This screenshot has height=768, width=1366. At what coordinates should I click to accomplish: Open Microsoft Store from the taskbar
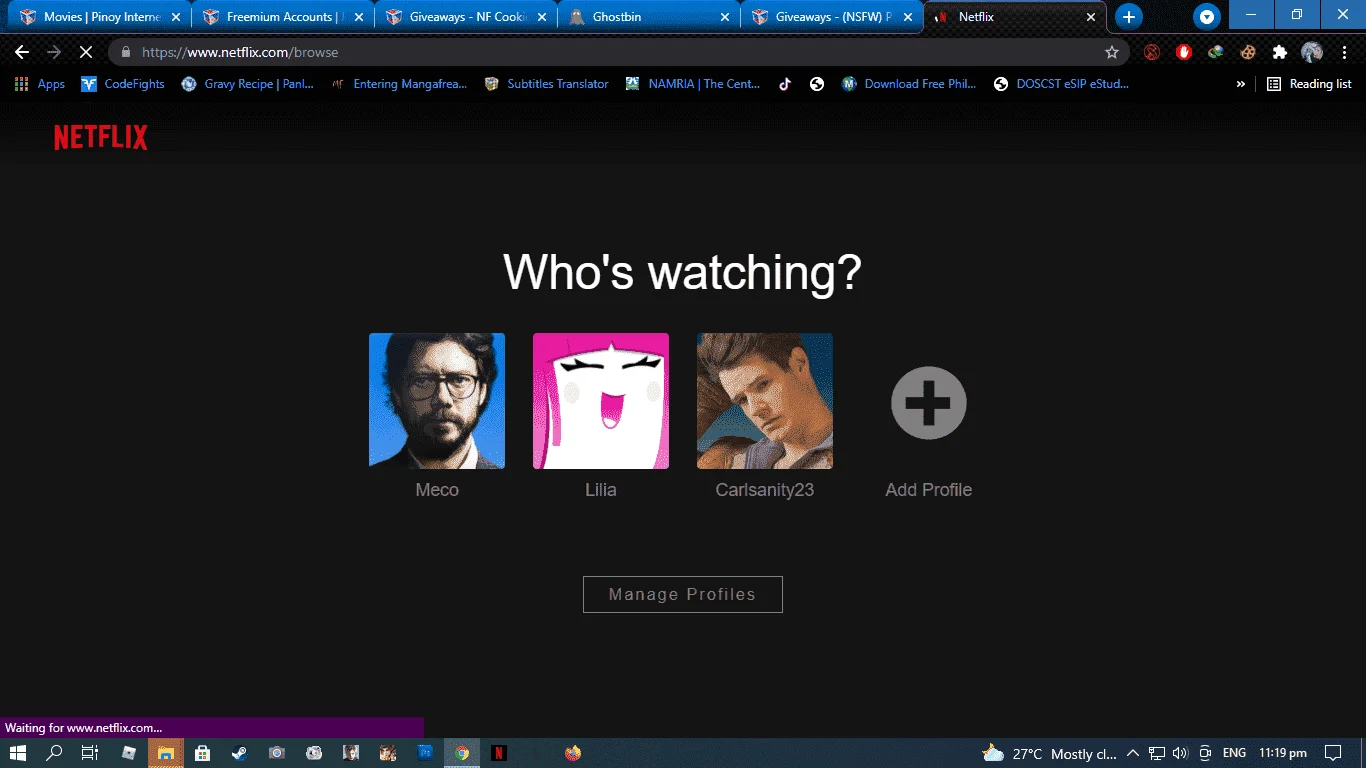(202, 753)
